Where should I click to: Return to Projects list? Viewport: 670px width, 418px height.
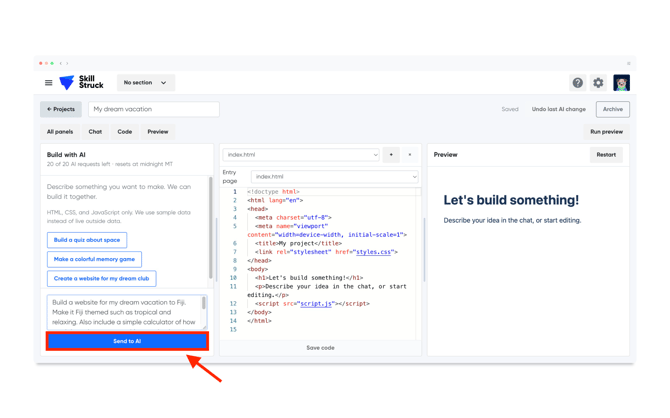pos(61,109)
